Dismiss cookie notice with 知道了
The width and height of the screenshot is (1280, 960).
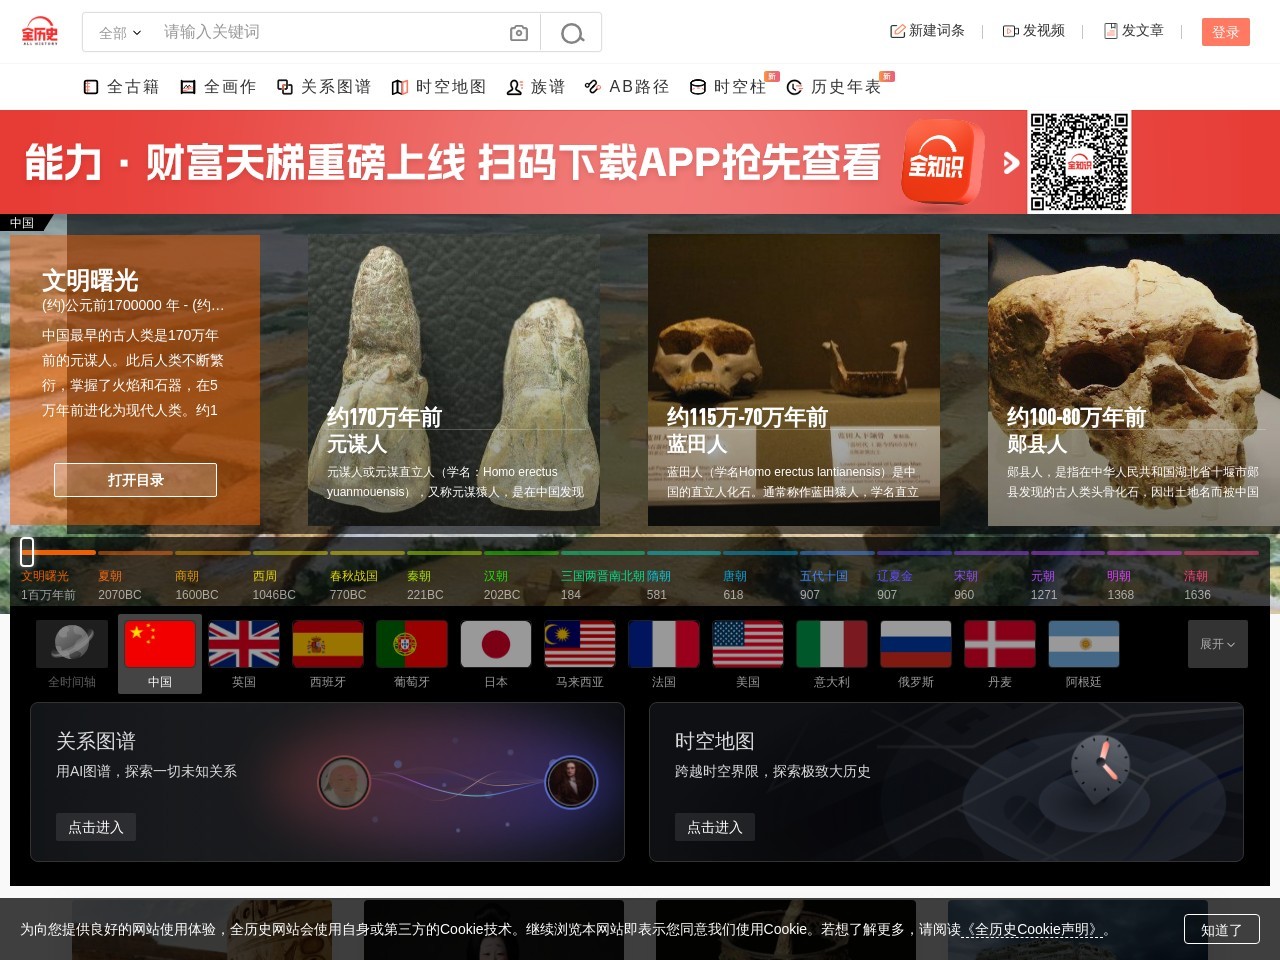1221,930
